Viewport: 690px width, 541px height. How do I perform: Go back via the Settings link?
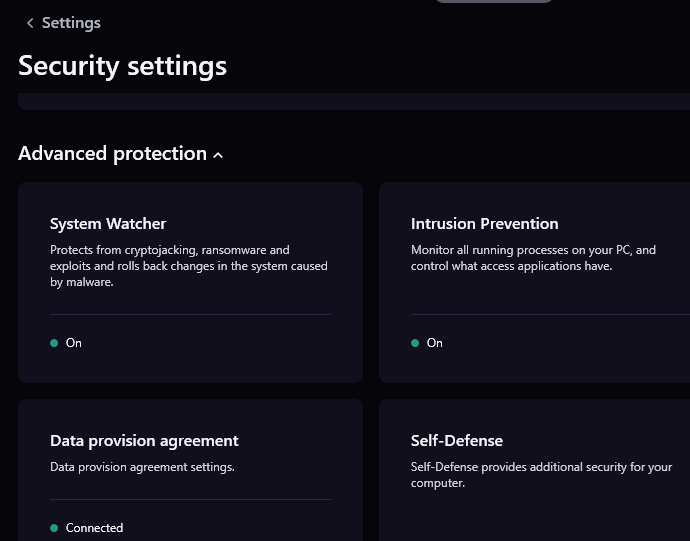click(x=71, y=23)
